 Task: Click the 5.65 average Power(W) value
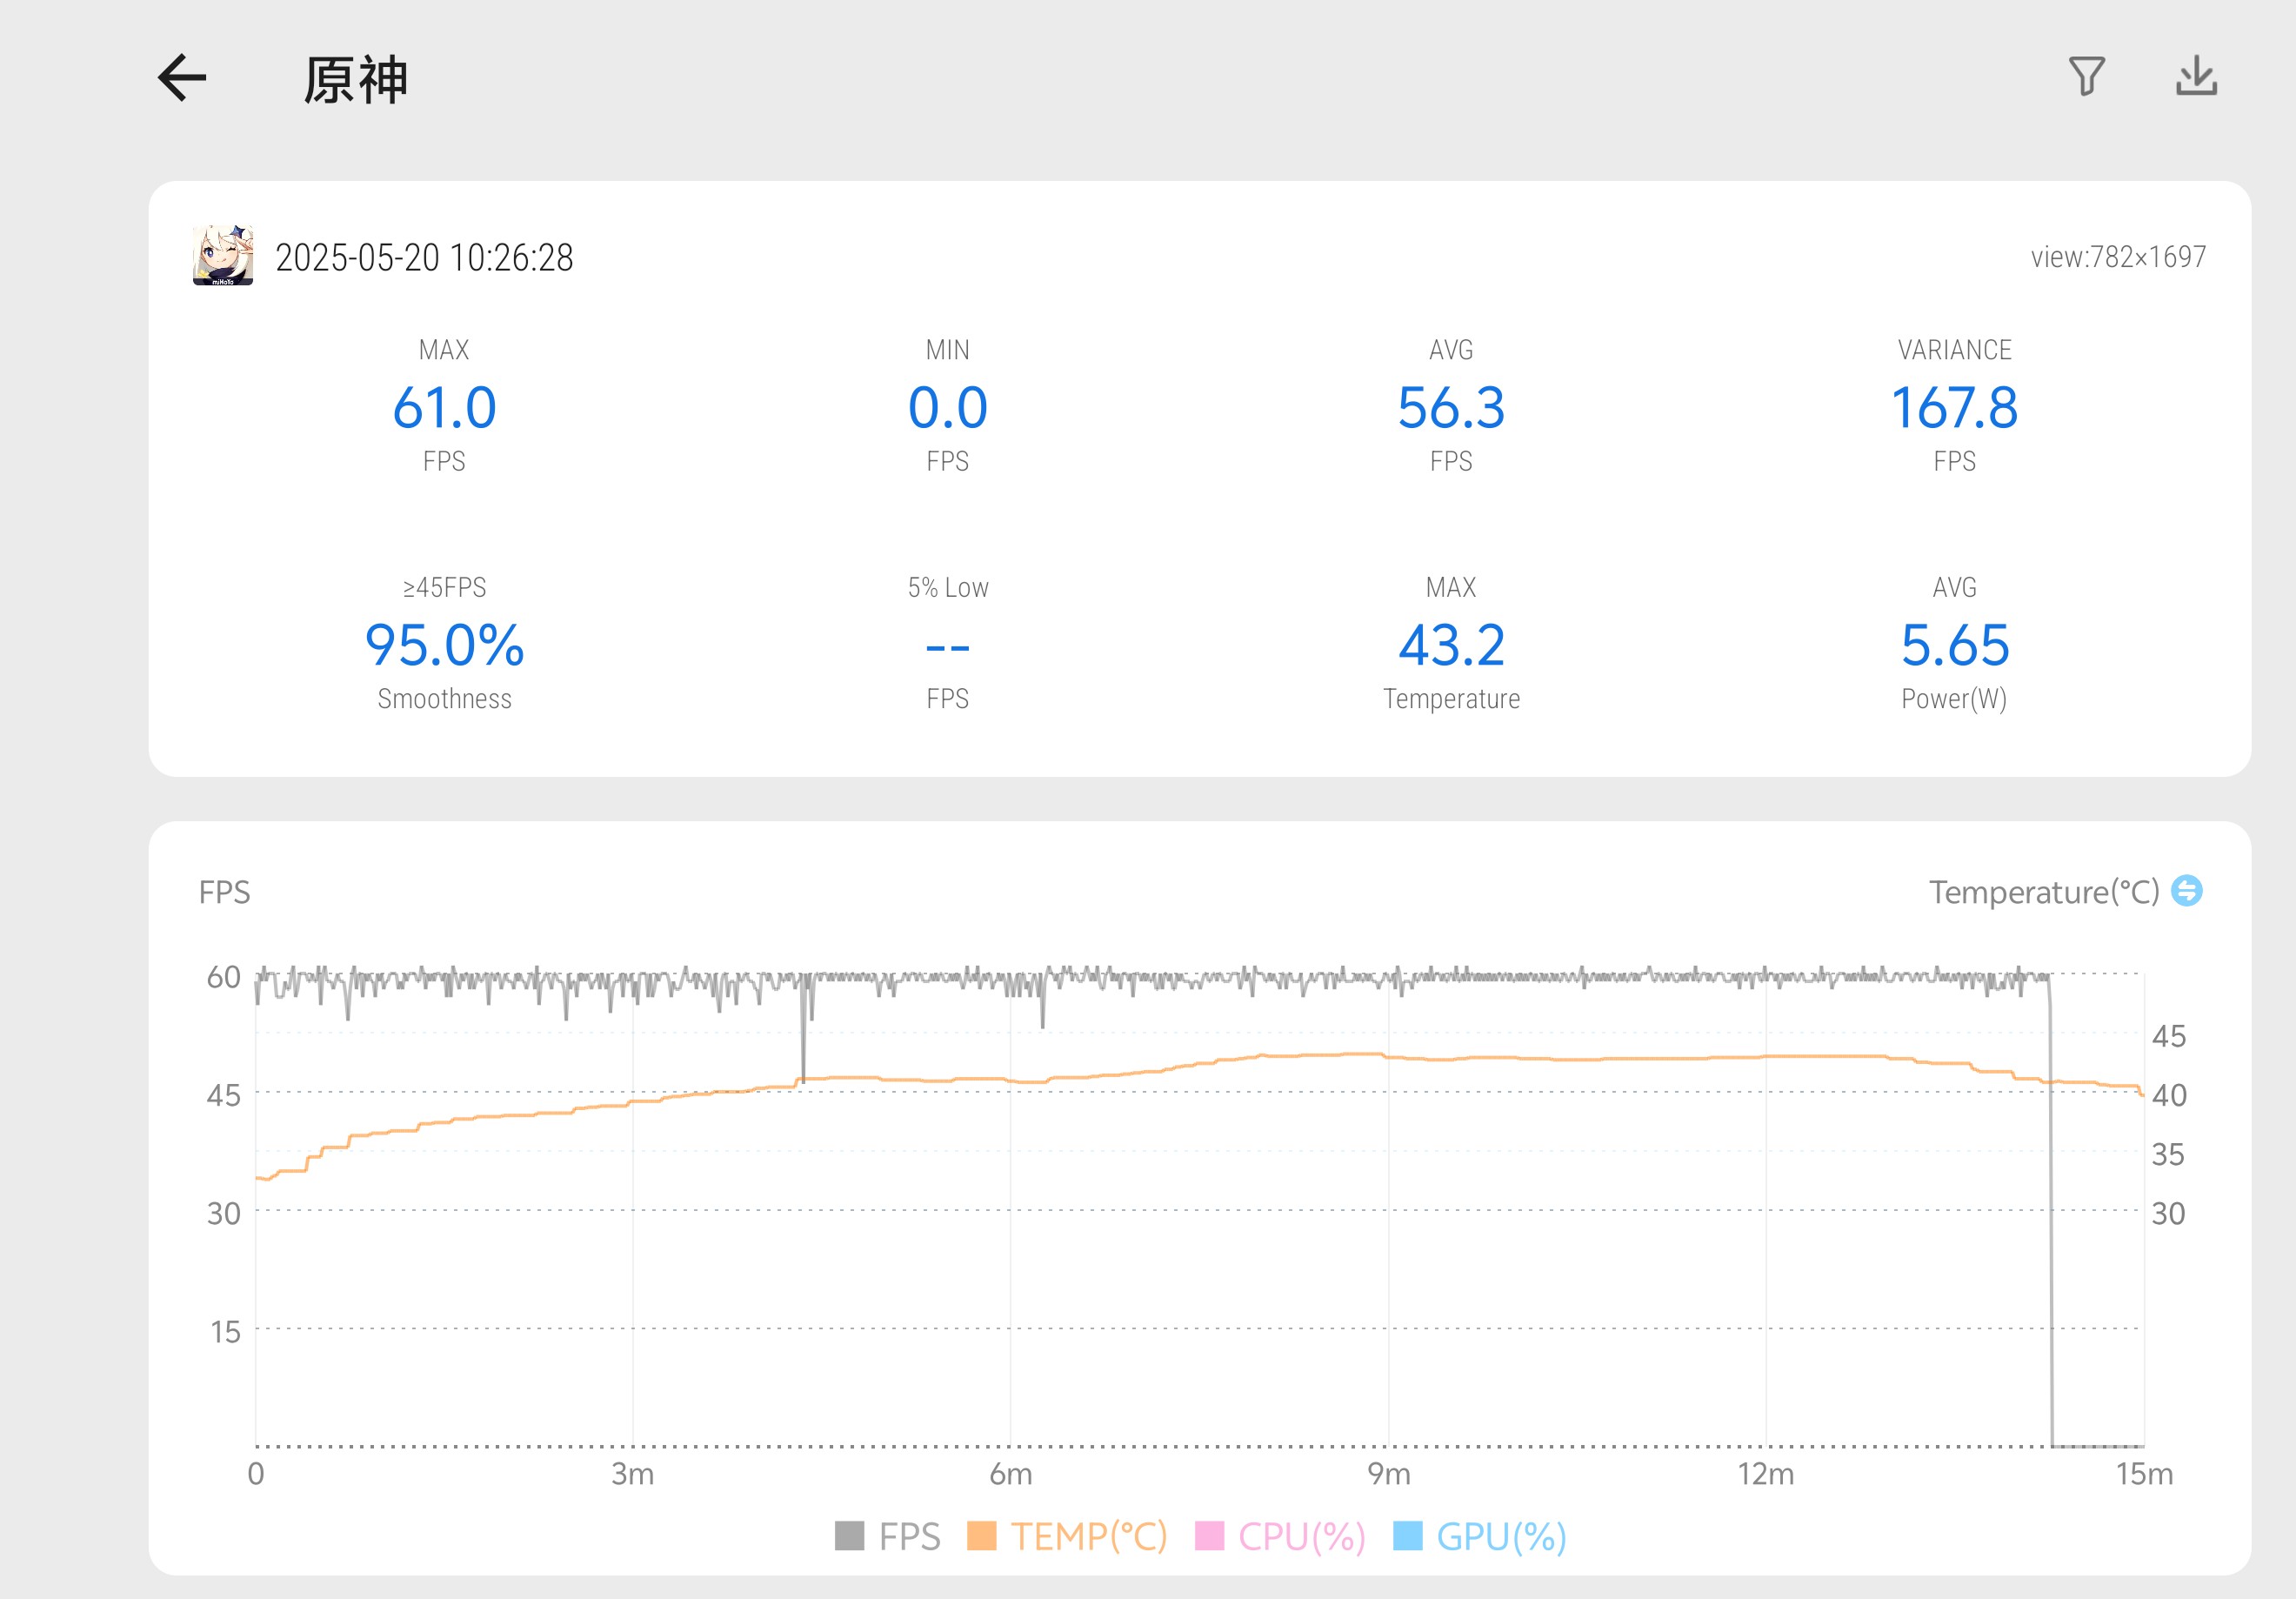[x=1954, y=645]
